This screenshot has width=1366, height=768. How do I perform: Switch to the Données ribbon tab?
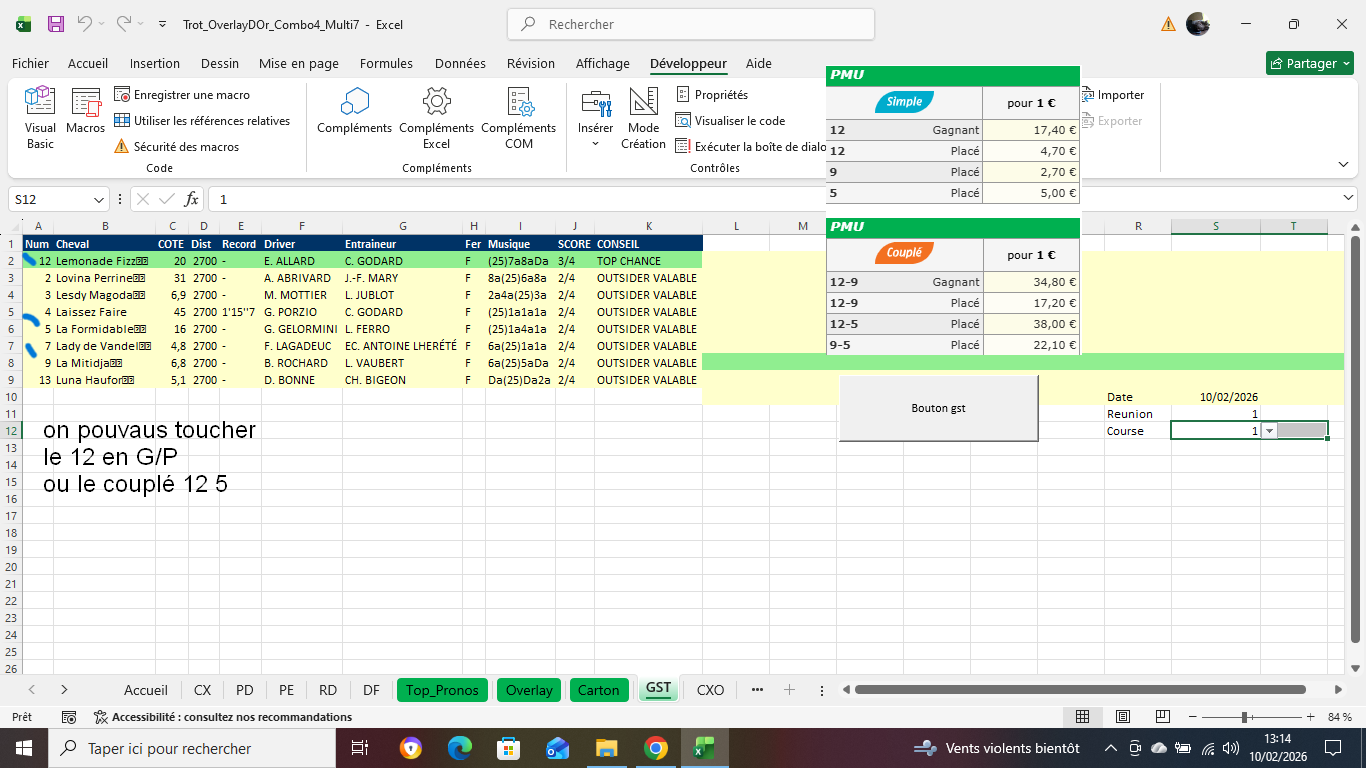460,63
